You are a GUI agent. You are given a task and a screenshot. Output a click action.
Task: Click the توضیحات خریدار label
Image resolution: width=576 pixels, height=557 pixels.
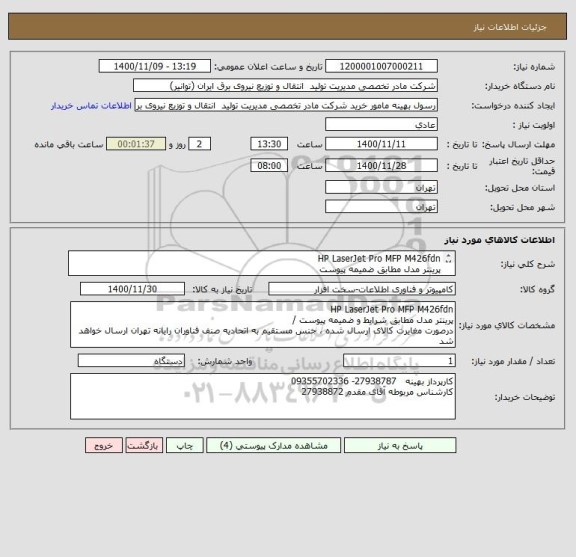click(x=525, y=398)
